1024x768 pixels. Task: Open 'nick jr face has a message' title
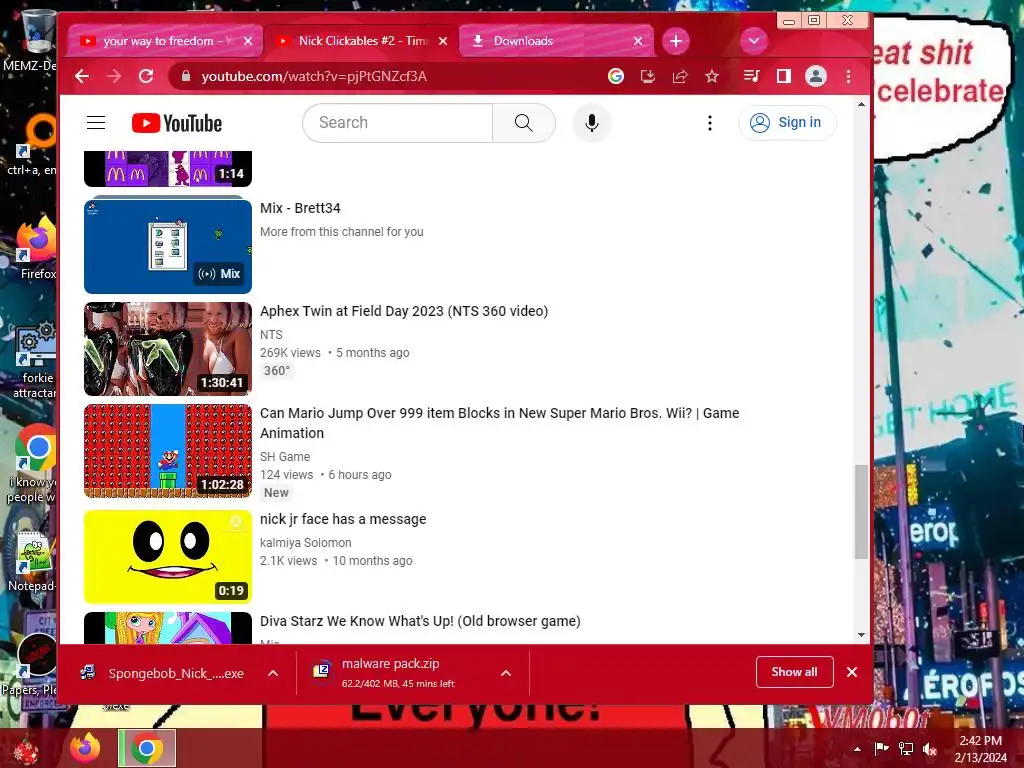click(343, 519)
